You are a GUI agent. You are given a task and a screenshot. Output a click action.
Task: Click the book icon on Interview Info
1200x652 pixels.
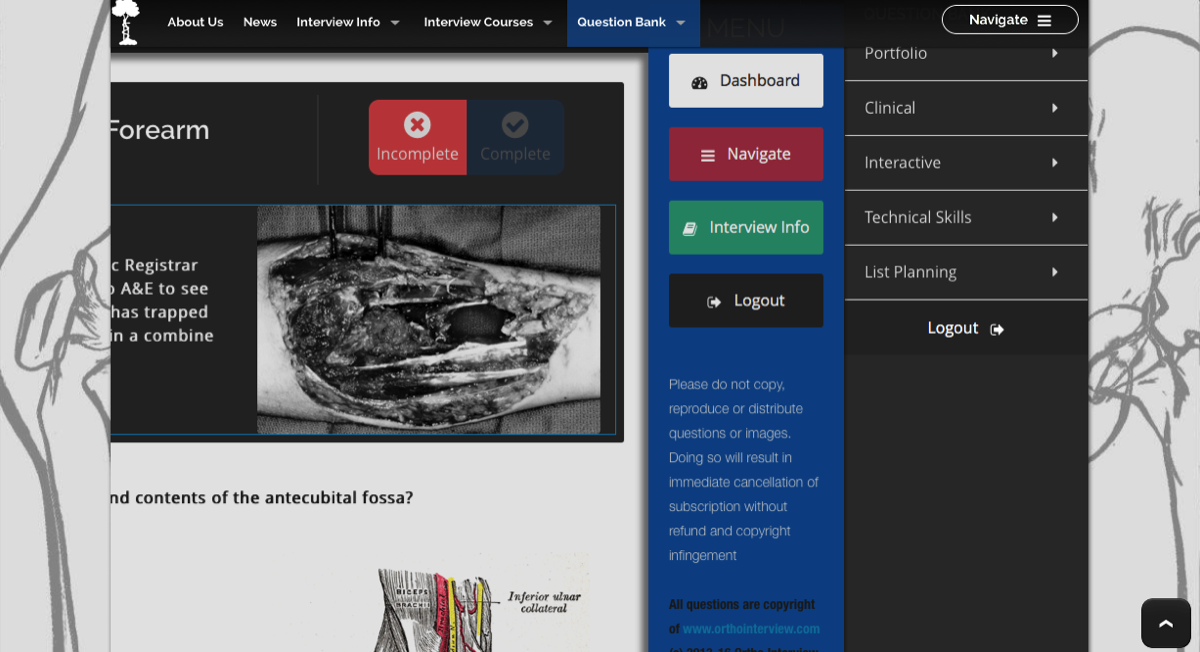point(690,229)
